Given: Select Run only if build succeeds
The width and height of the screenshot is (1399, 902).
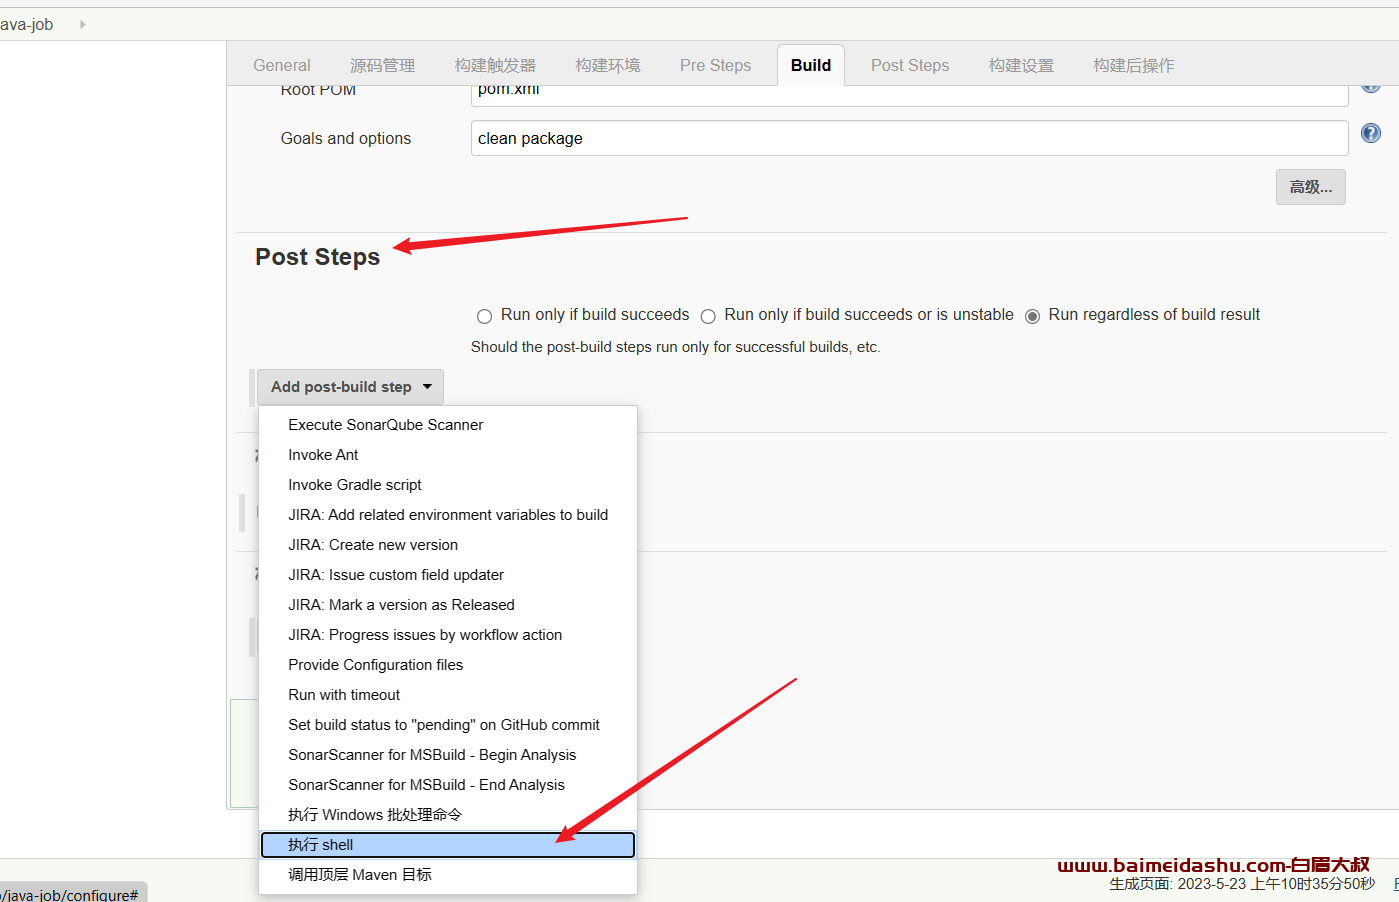Looking at the screenshot, I should (x=484, y=316).
